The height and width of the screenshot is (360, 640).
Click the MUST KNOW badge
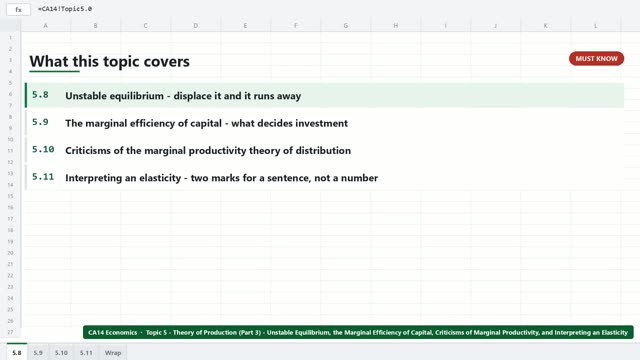[596, 59]
